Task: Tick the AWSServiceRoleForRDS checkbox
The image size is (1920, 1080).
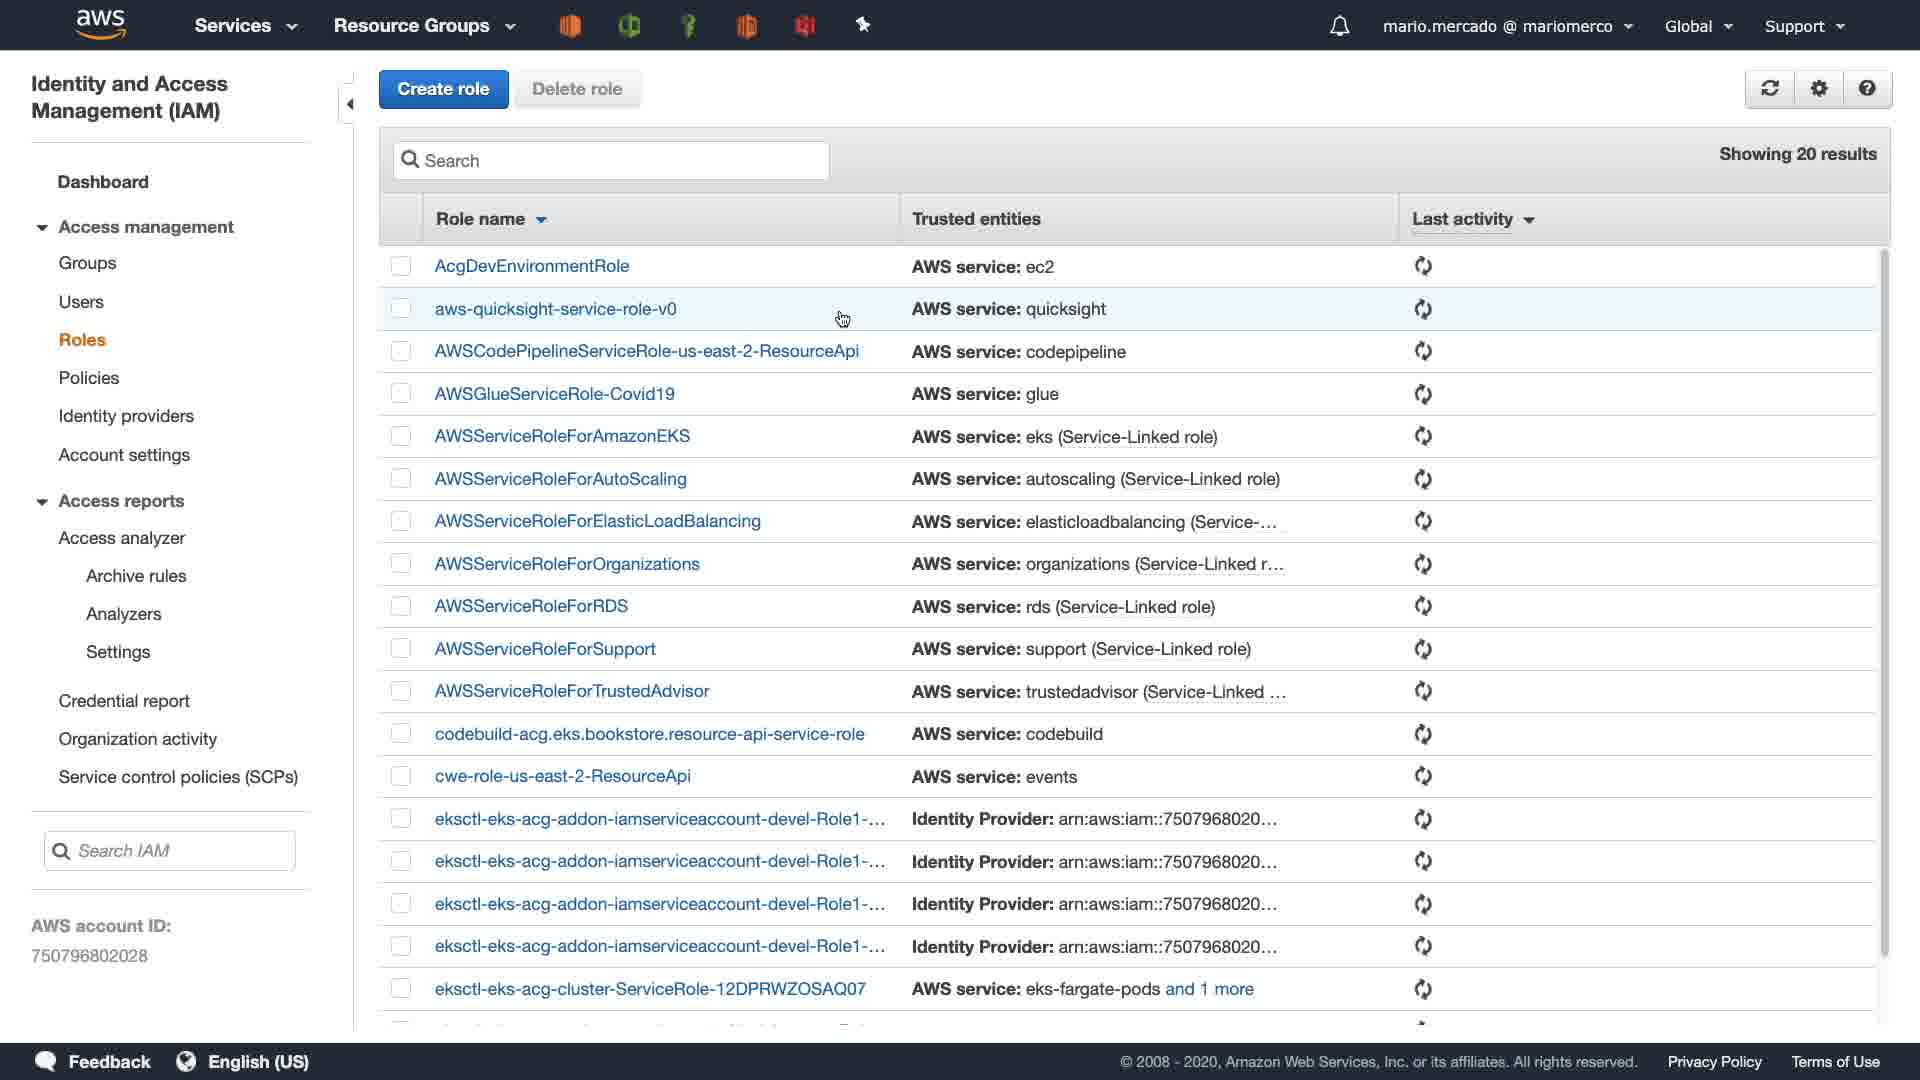Action: pyautogui.click(x=401, y=606)
